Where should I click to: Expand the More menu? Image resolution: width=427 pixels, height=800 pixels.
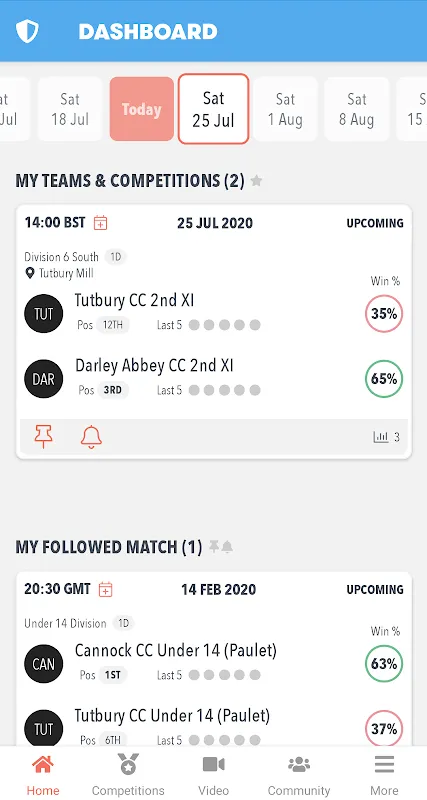pyautogui.click(x=384, y=774)
